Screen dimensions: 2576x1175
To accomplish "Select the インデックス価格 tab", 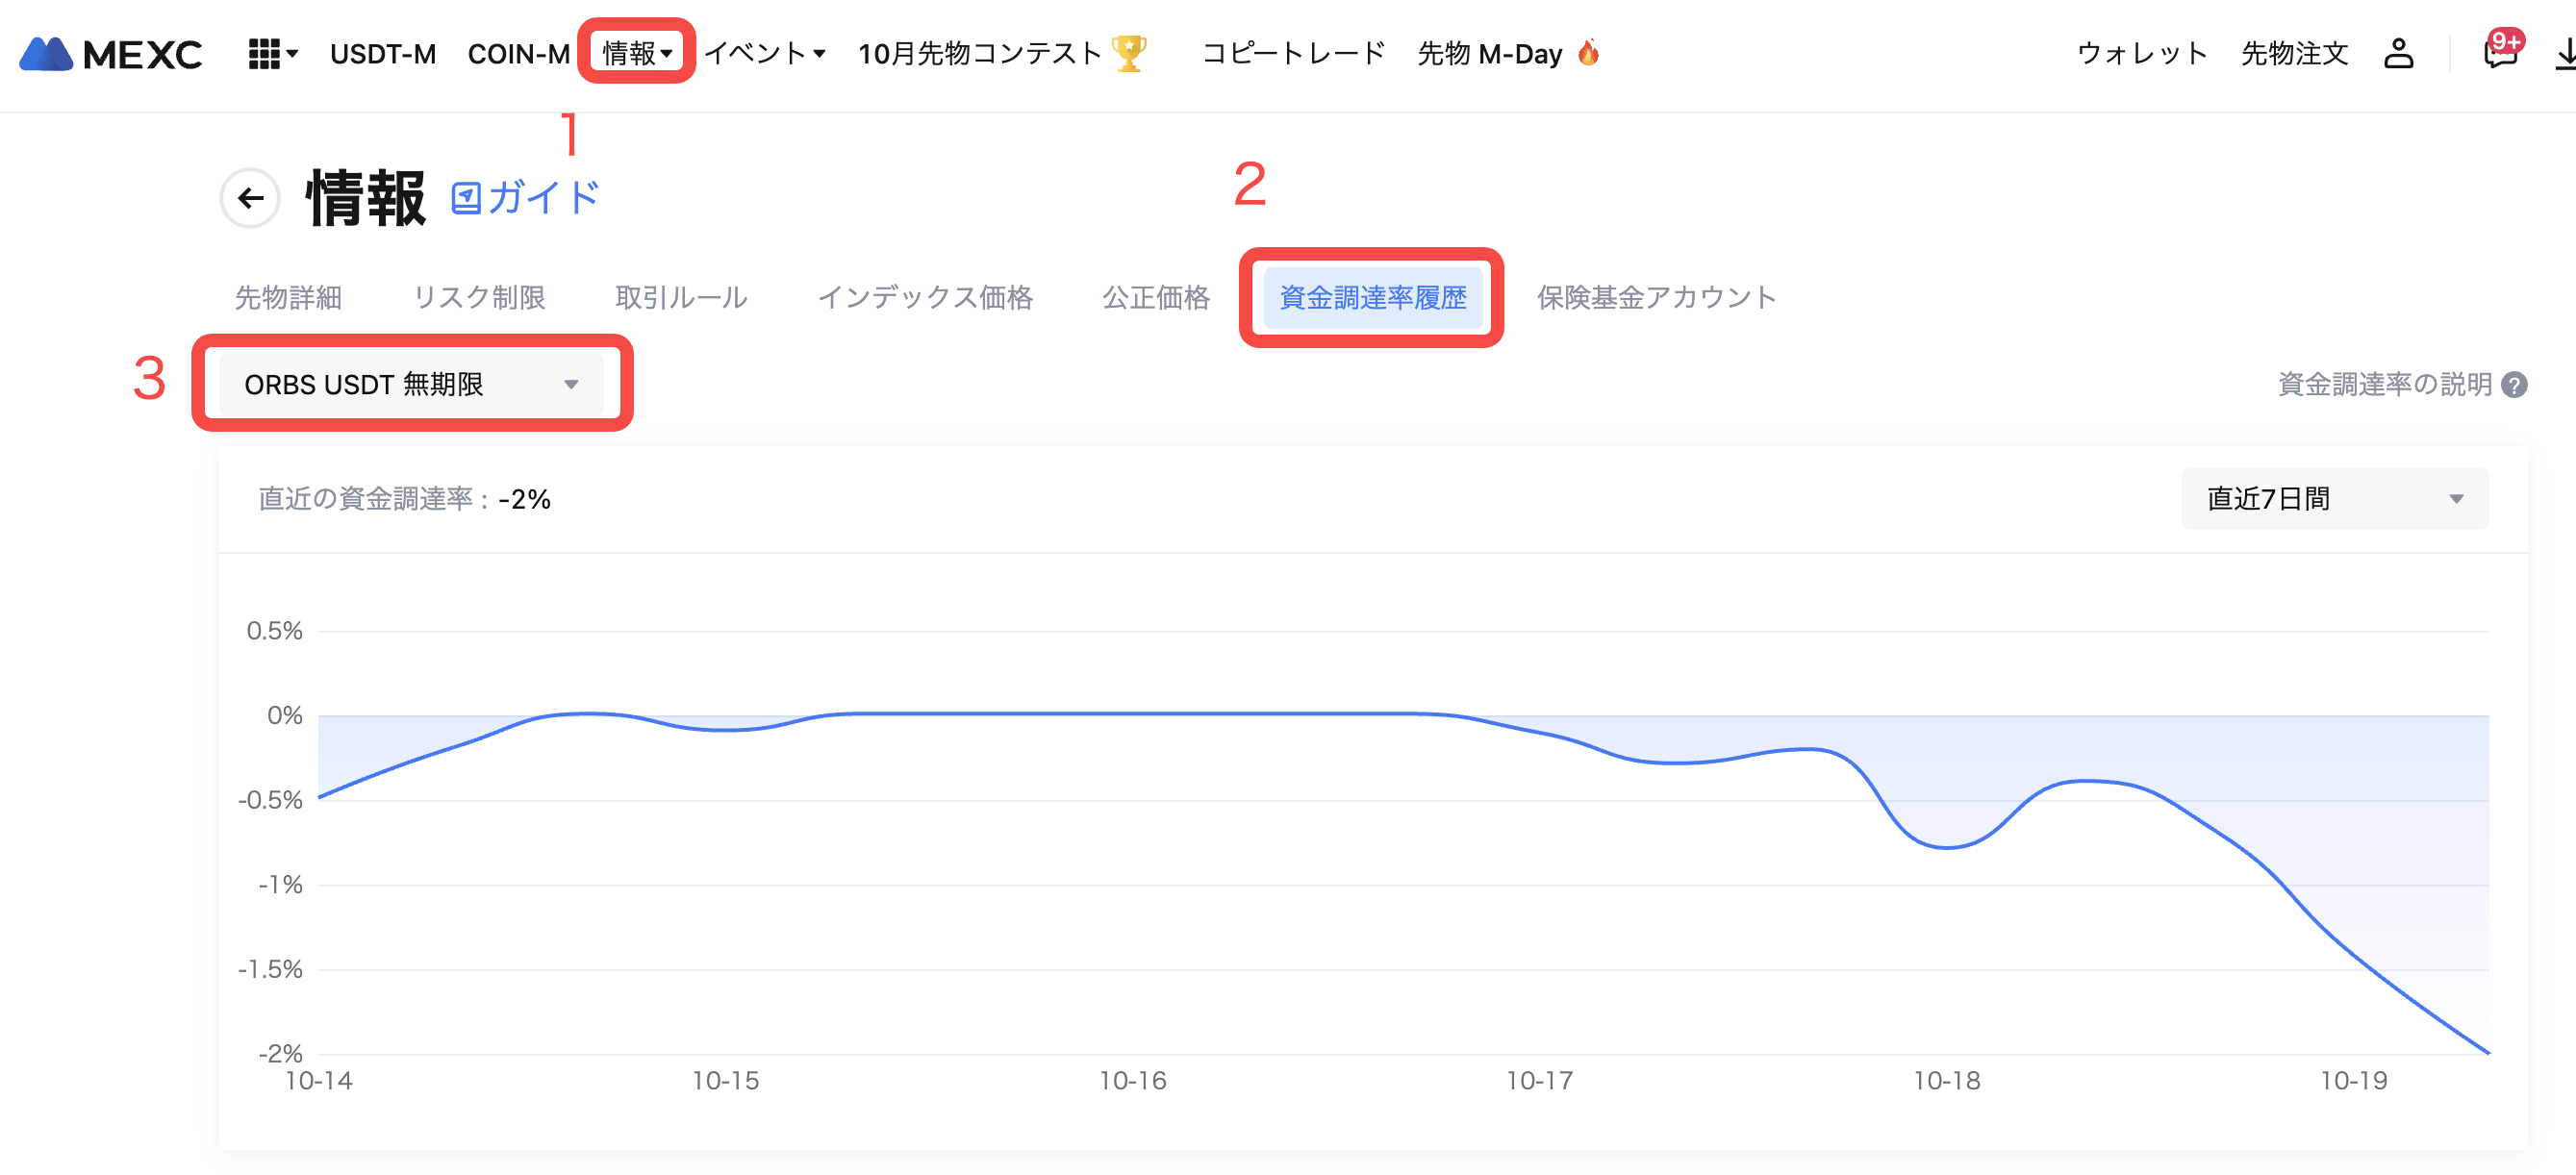I will 925,298.
